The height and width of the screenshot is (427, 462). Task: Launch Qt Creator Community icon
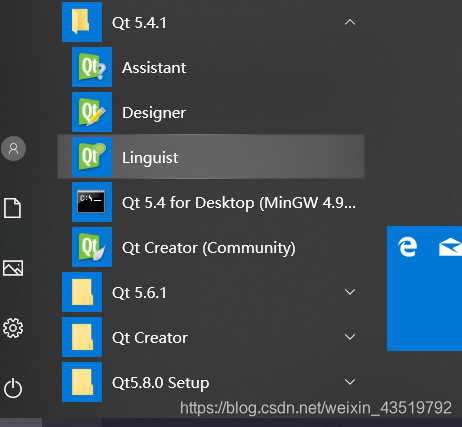(x=92, y=247)
